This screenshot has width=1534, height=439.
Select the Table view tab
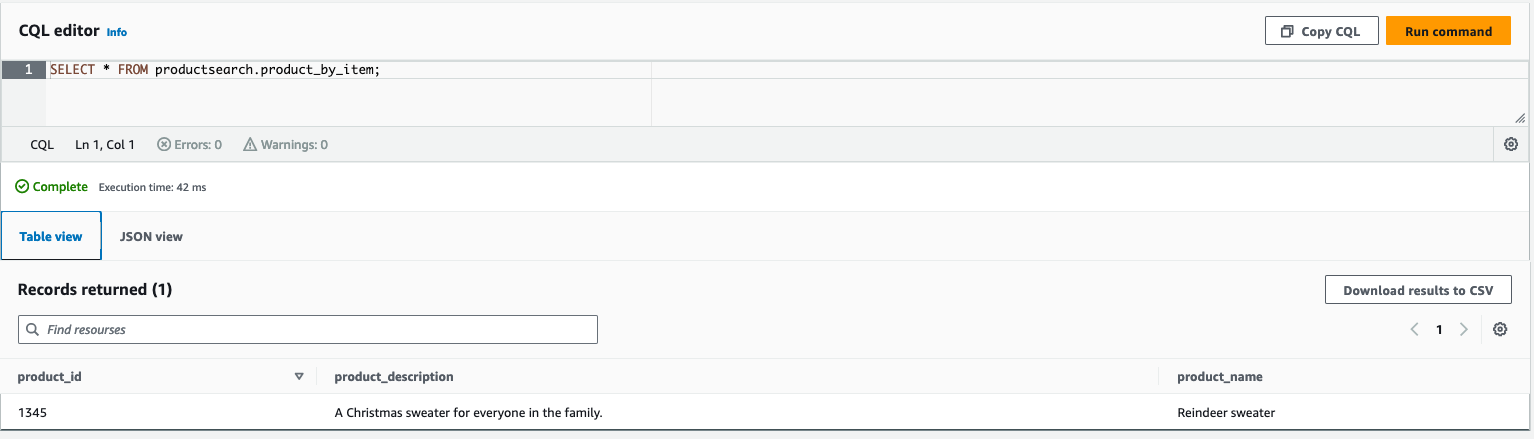[50, 237]
